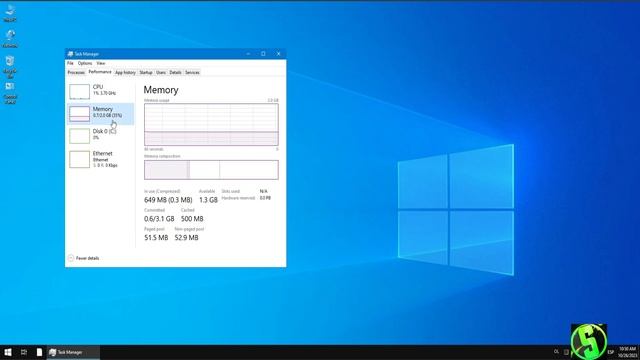Click the Windows Start button
Screen dimensions: 640x360
pyautogui.click(x=8, y=352)
